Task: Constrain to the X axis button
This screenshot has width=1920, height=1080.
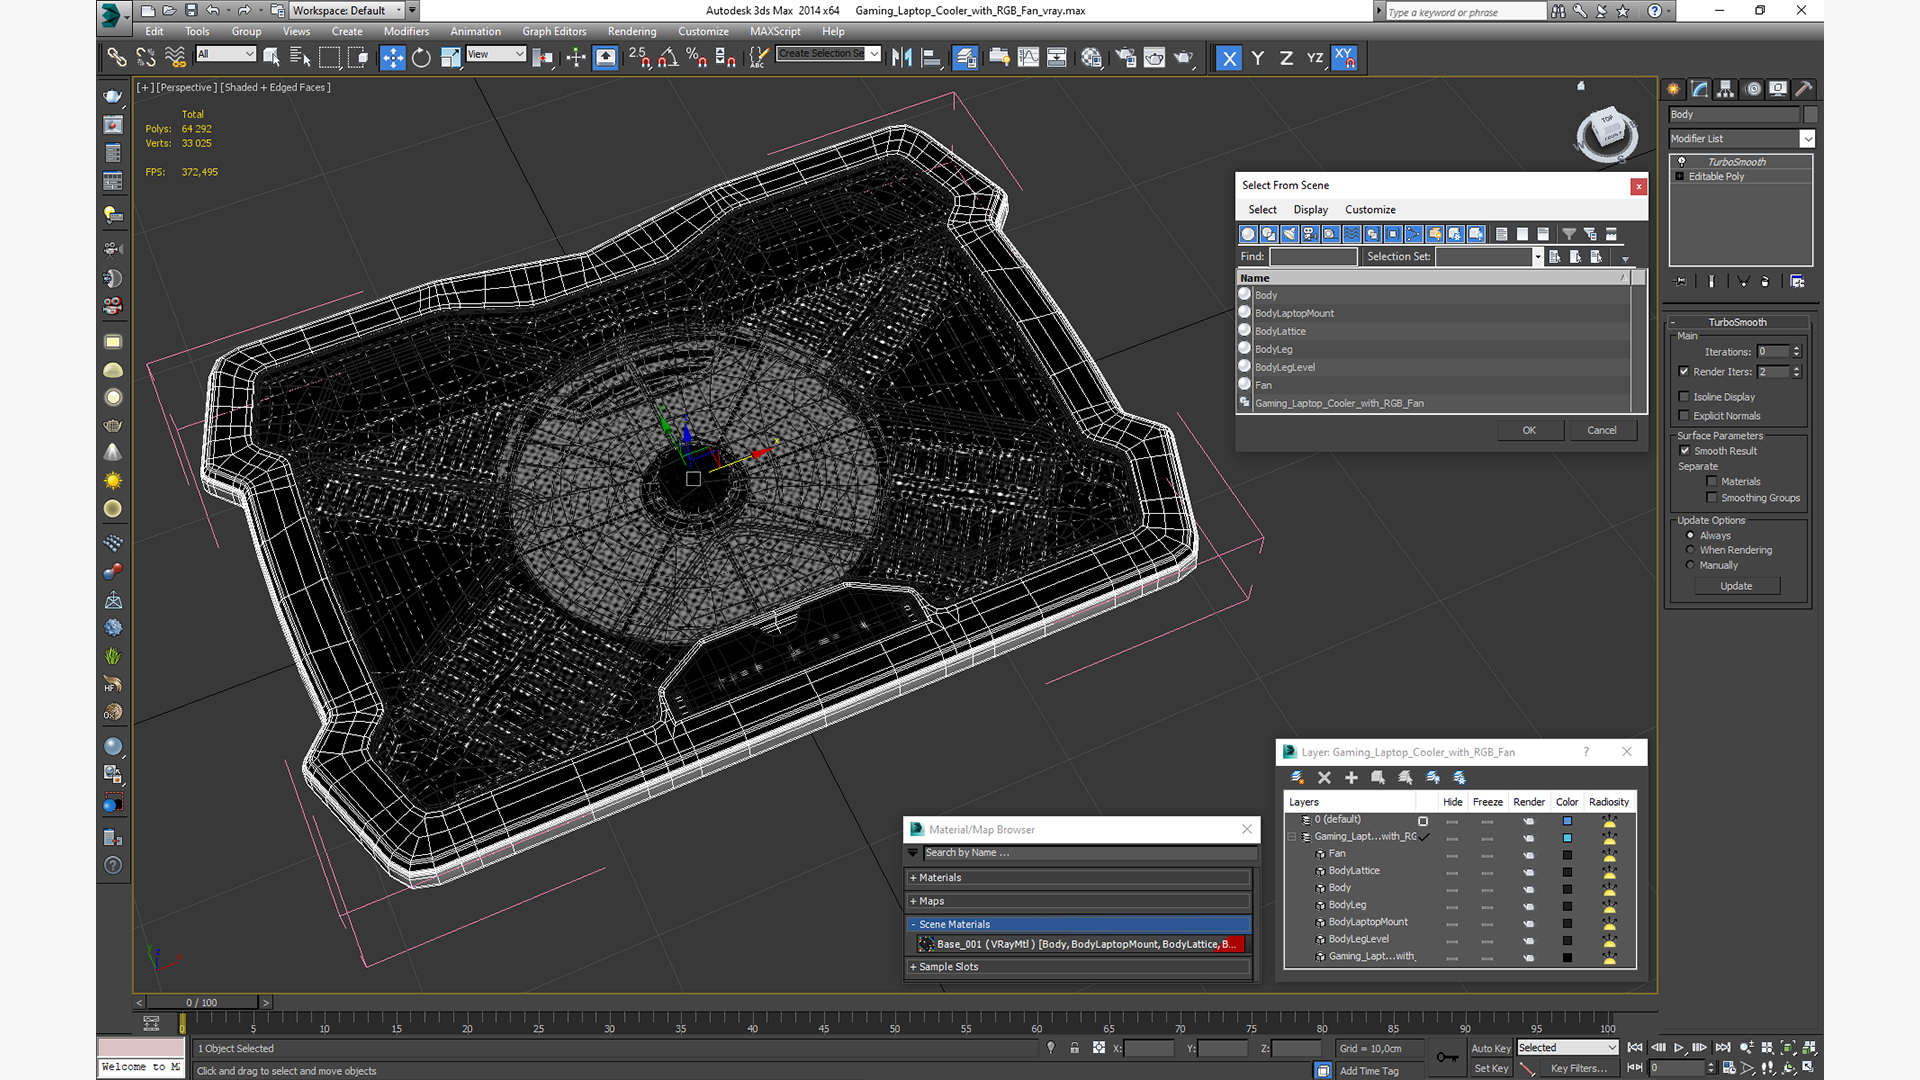Action: (1229, 58)
